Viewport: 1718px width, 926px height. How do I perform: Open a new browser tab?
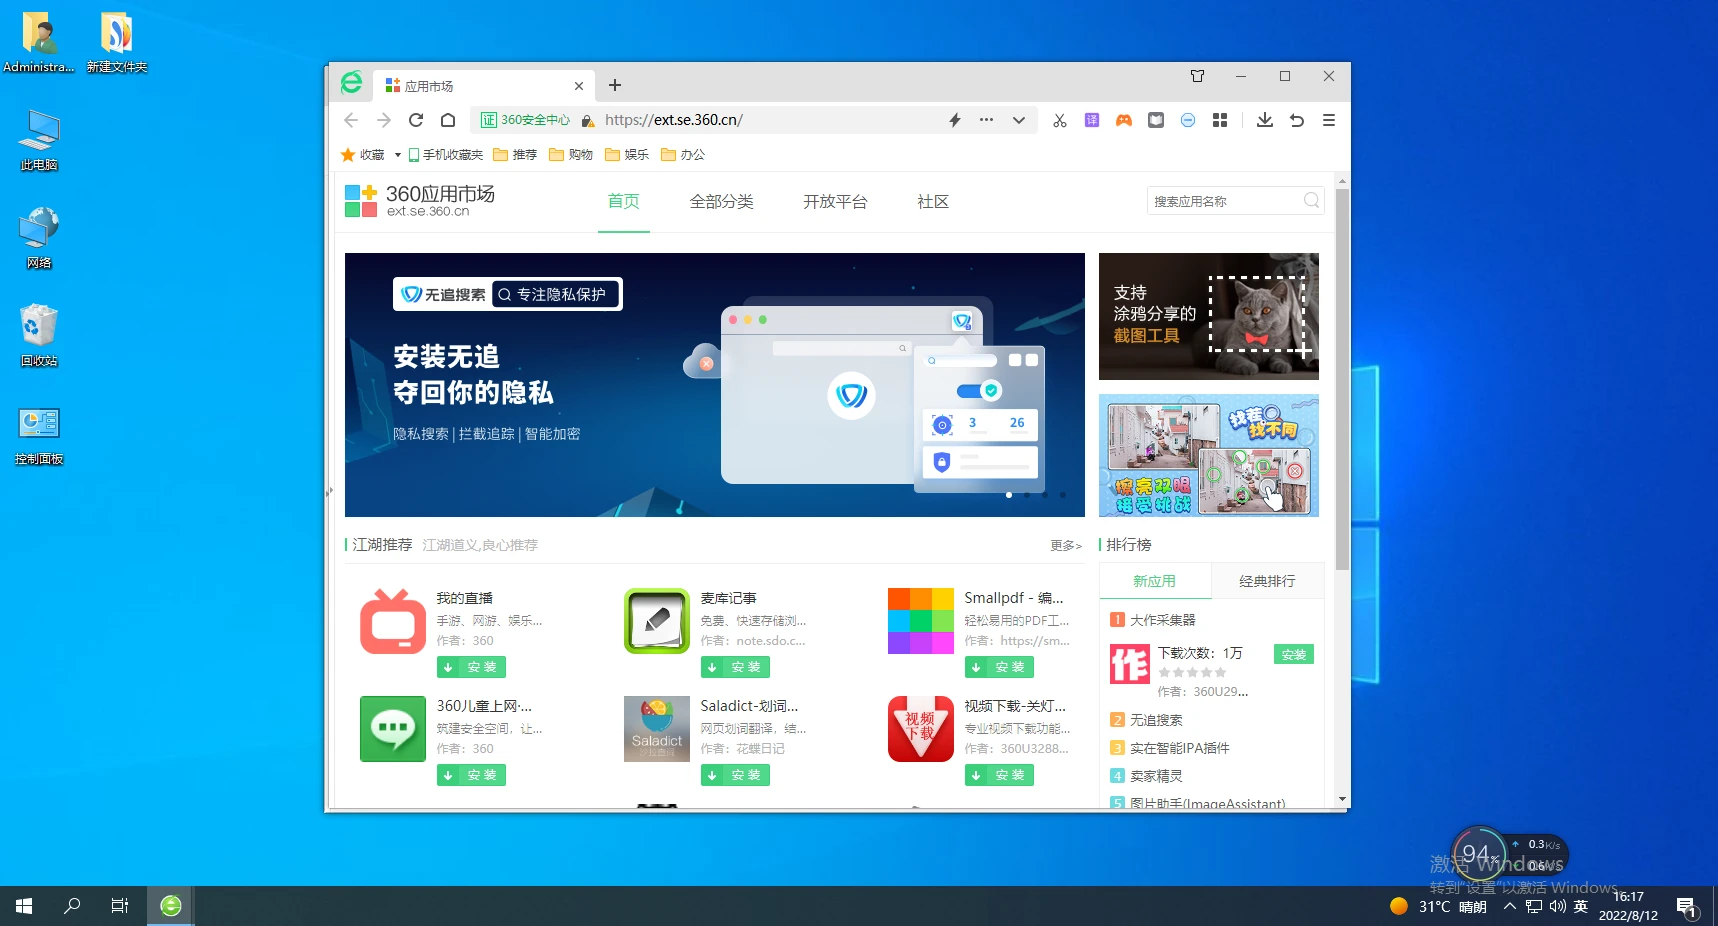point(615,85)
